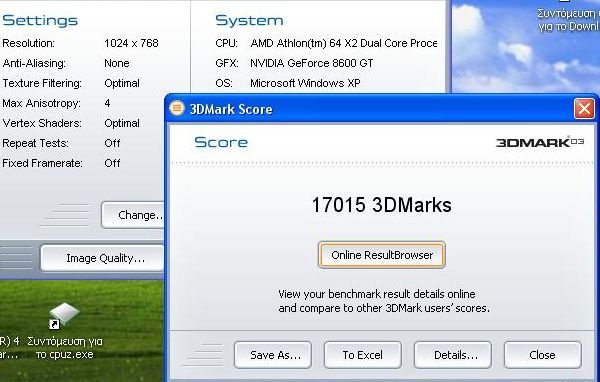Click the Max Anisotropy value 4
The image size is (600, 382).
pyautogui.click(x=107, y=103)
